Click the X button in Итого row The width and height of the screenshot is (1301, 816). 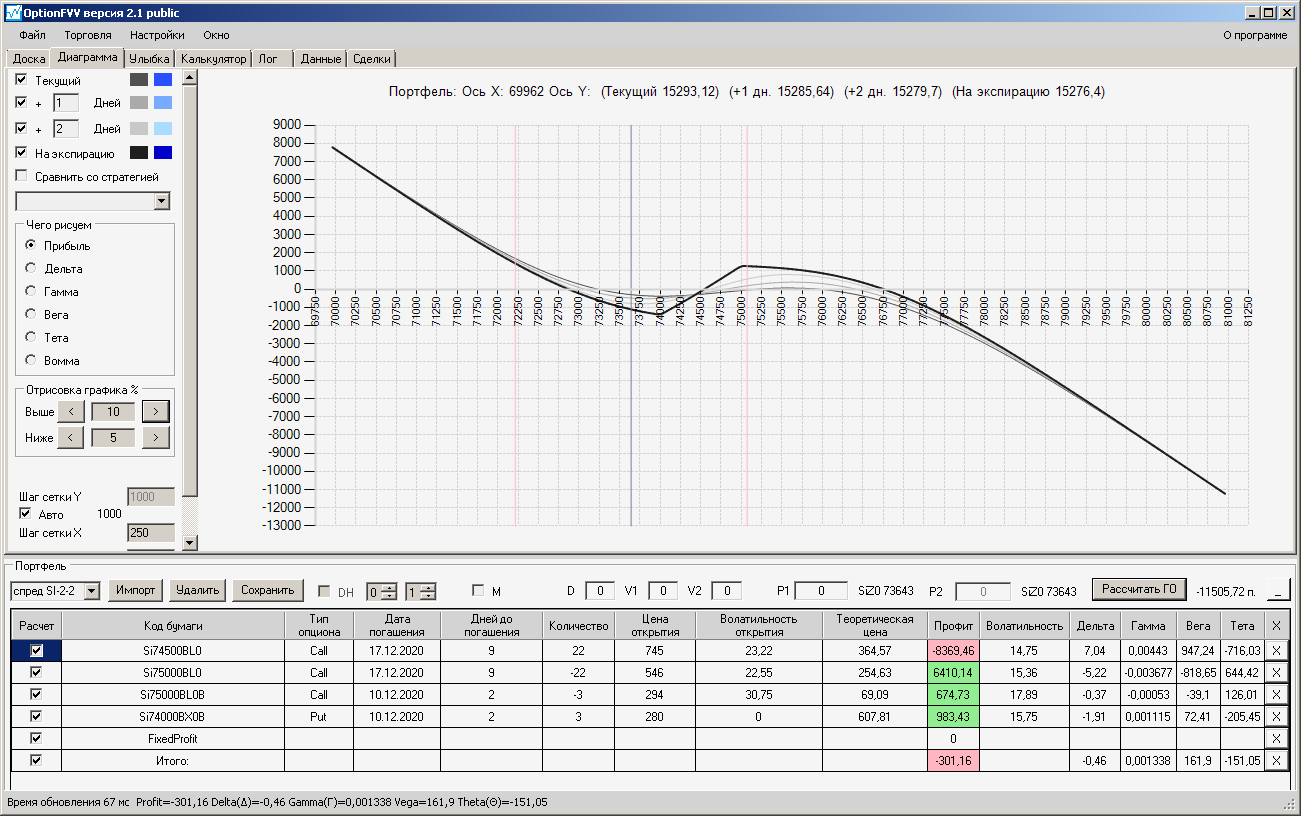pyautogui.click(x=1275, y=760)
